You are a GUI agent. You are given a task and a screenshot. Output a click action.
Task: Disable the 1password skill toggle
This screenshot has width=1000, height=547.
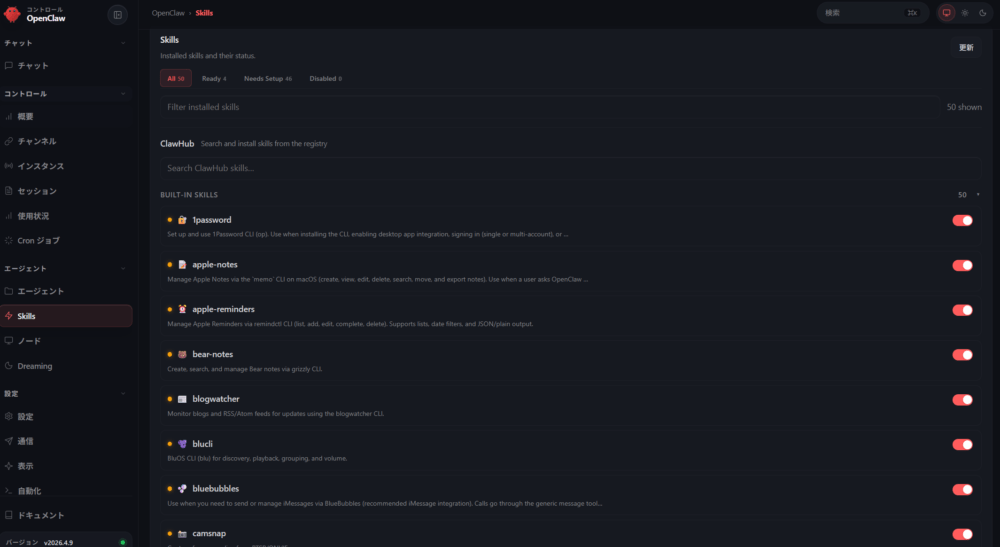[962, 220]
